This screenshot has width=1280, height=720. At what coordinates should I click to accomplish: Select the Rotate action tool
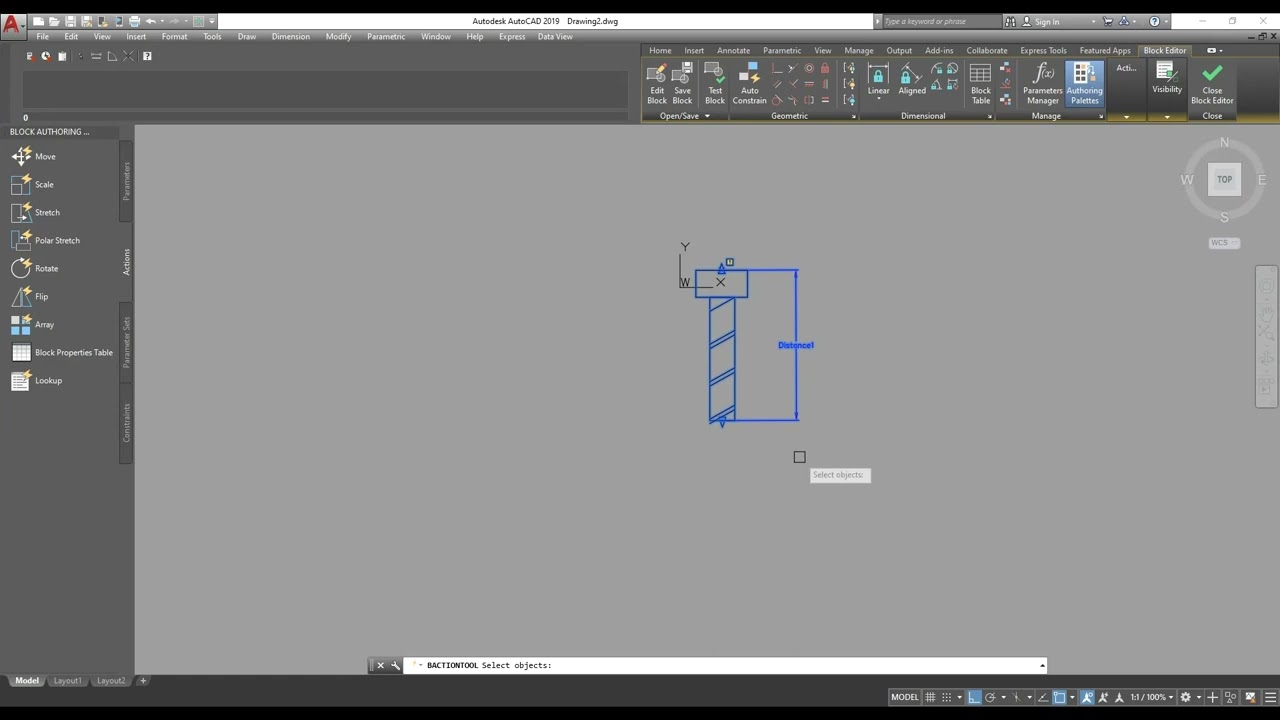click(36, 268)
